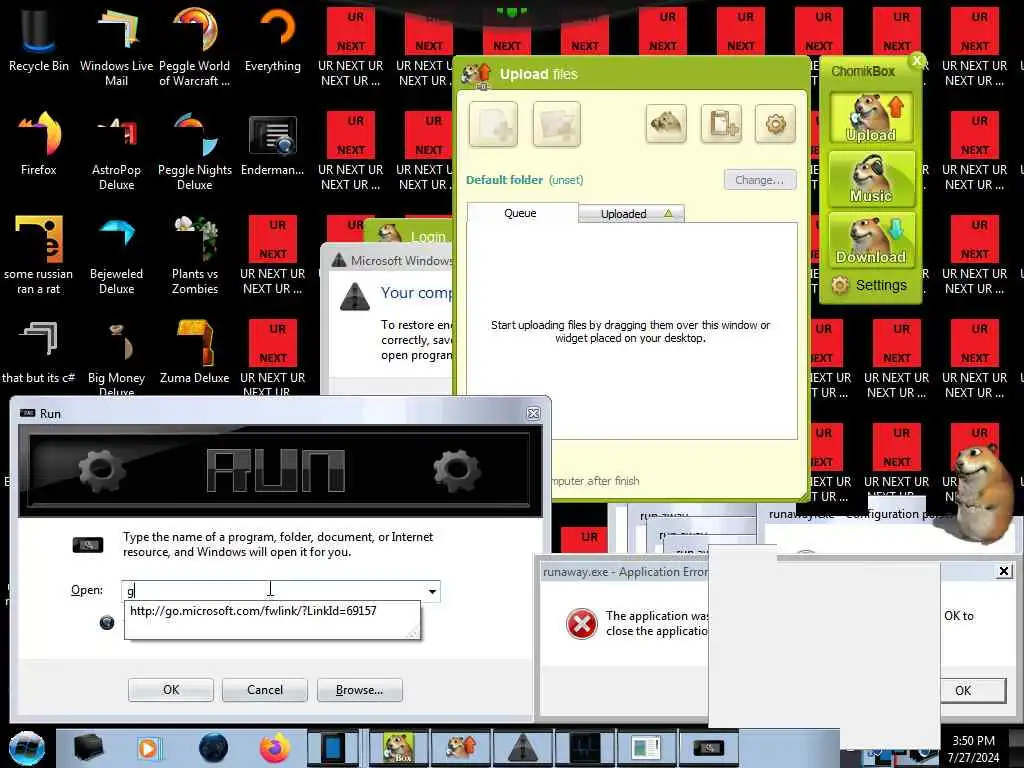Close the Run dialog window

point(534,413)
